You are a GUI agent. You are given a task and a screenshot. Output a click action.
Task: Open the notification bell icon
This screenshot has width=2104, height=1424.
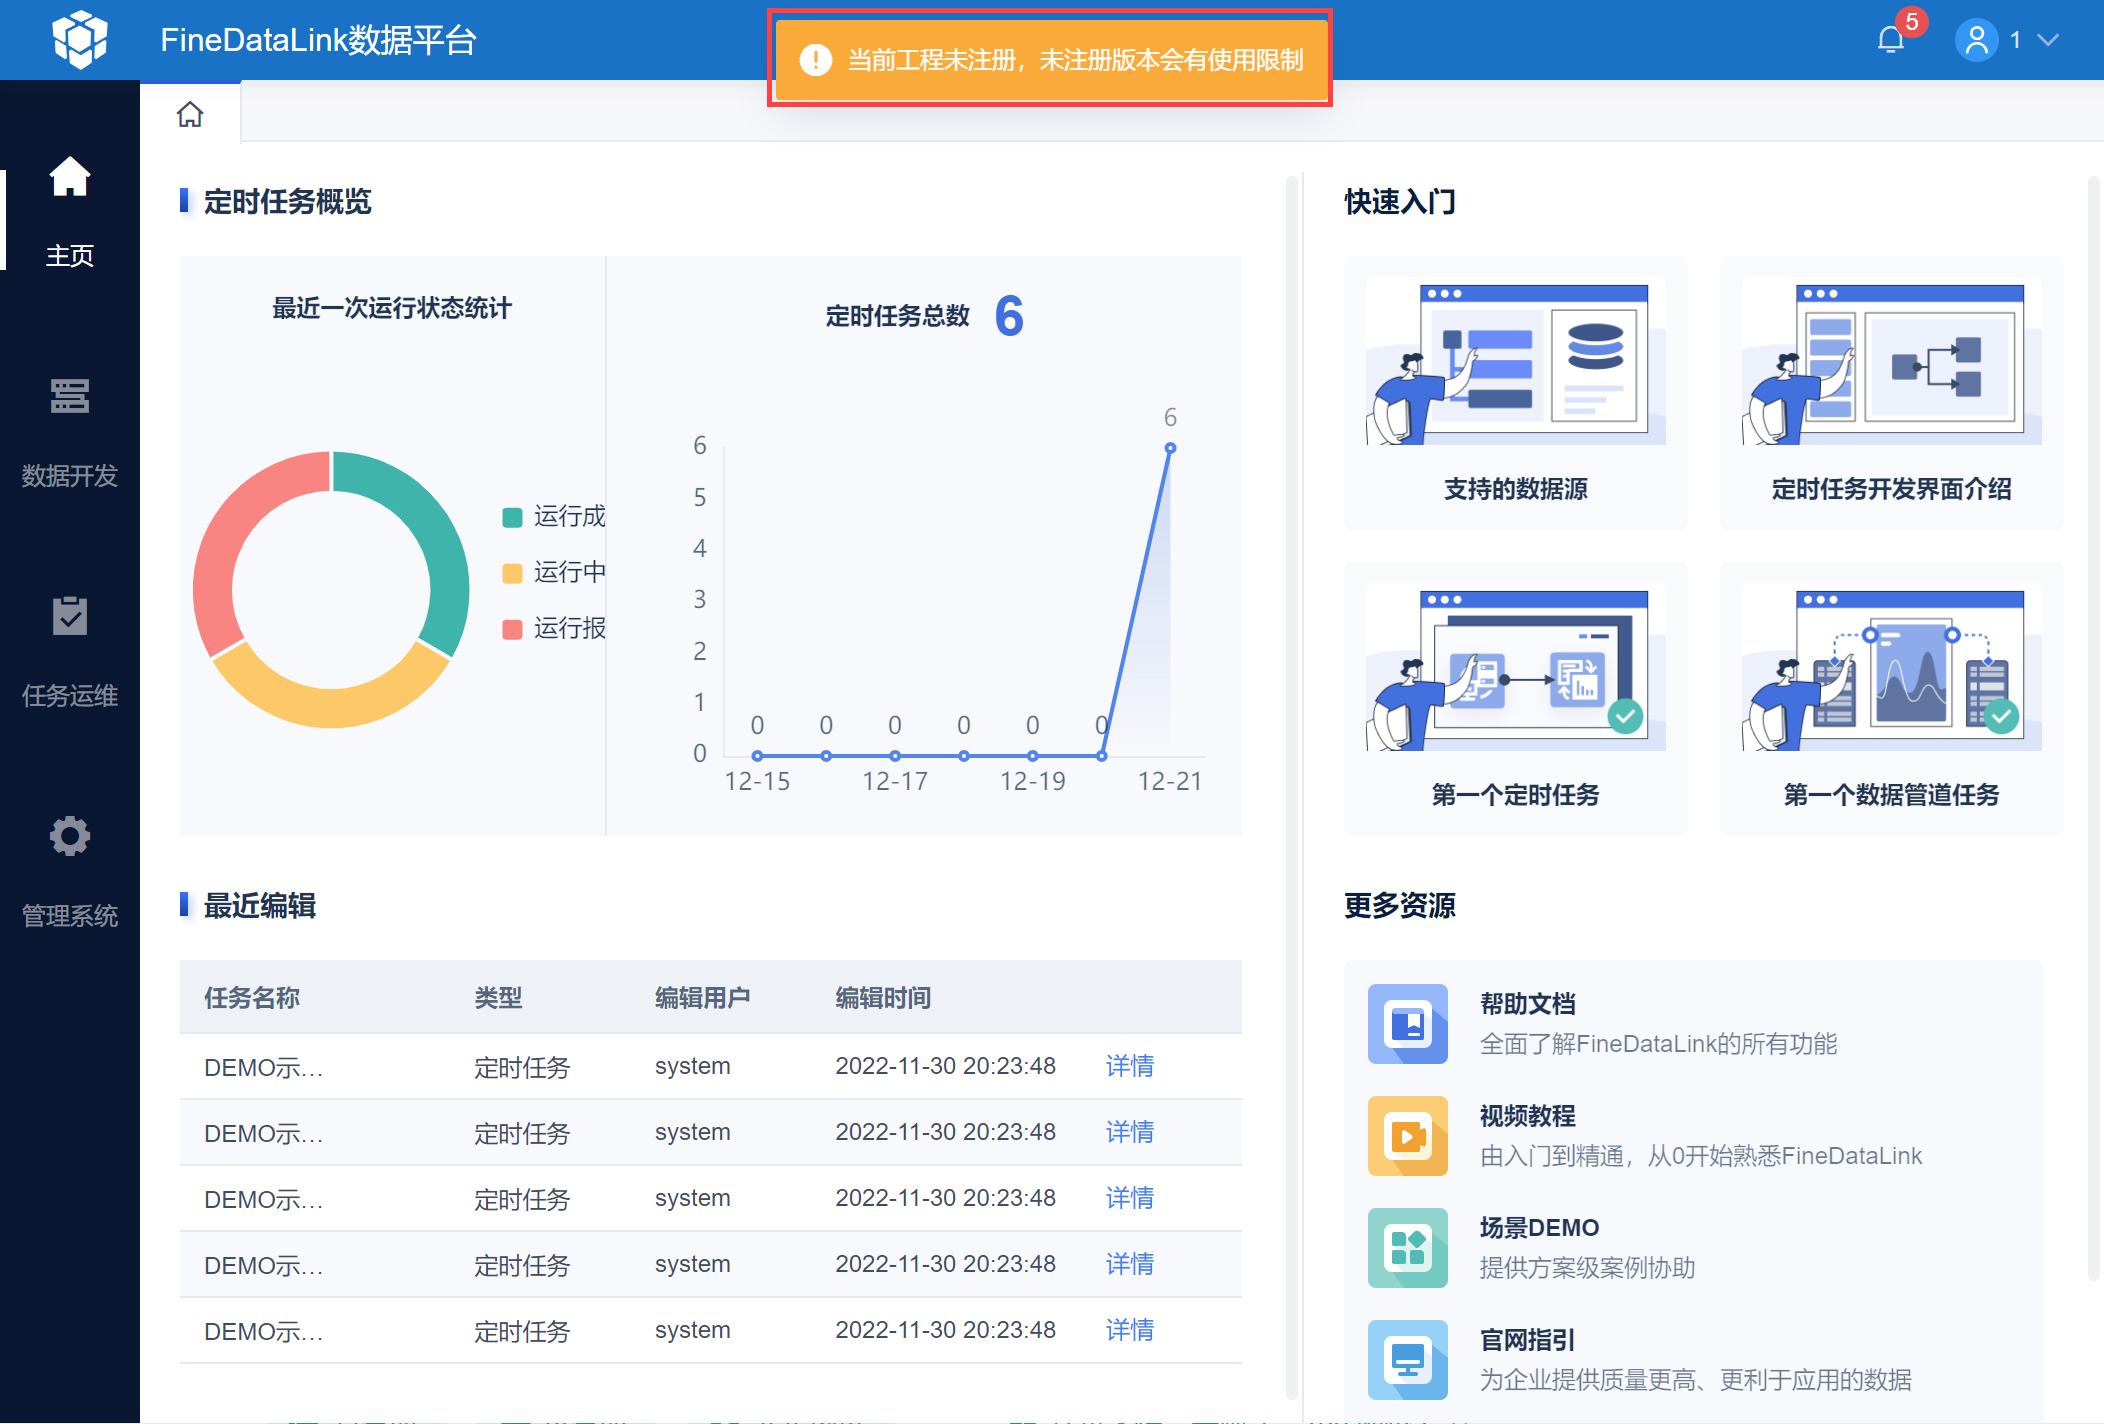[x=1890, y=40]
